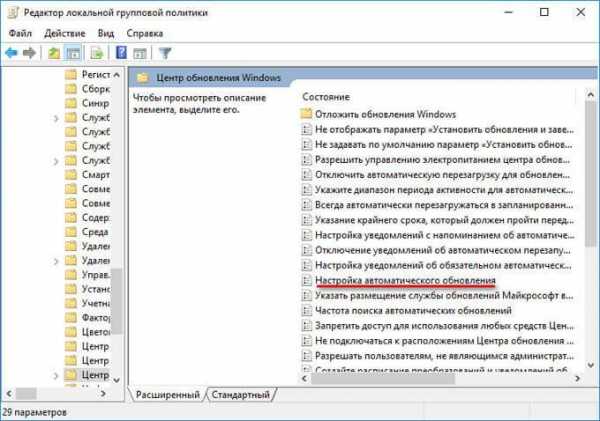Click the policy list scroll-left arrow

(305, 379)
